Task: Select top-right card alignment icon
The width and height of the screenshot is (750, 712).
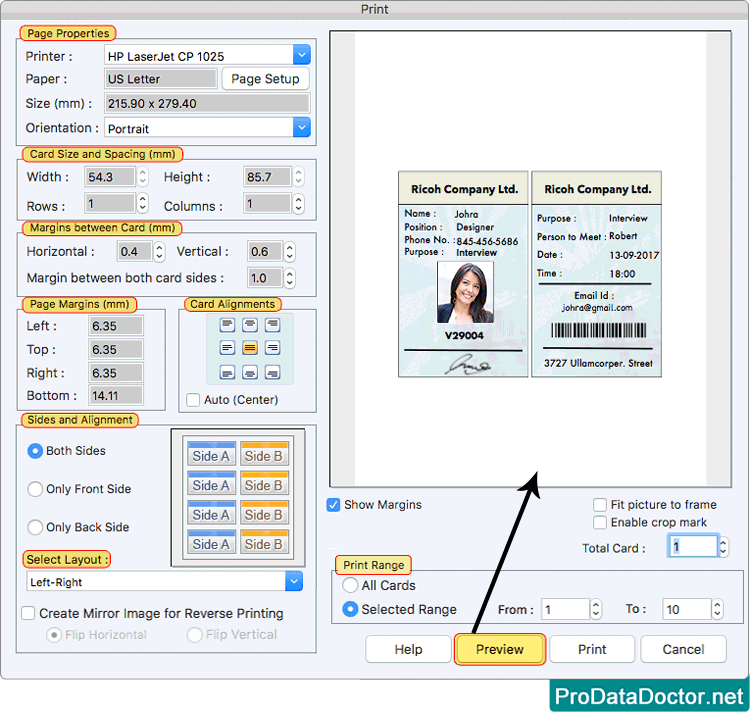Action: 273,325
